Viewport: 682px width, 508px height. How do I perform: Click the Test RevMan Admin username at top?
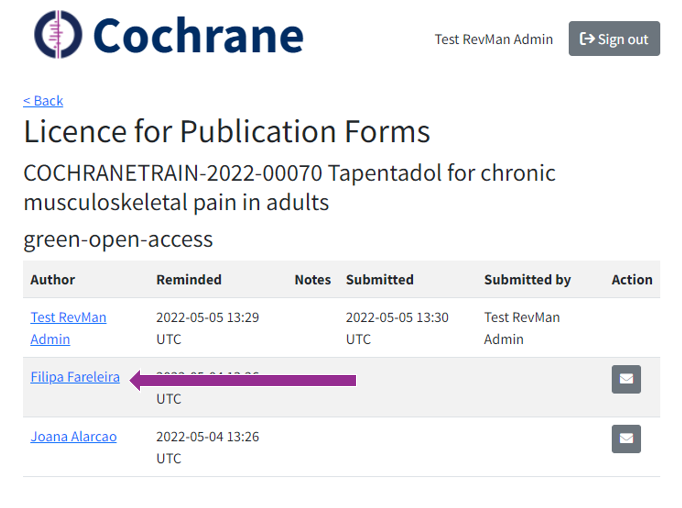[493, 39]
